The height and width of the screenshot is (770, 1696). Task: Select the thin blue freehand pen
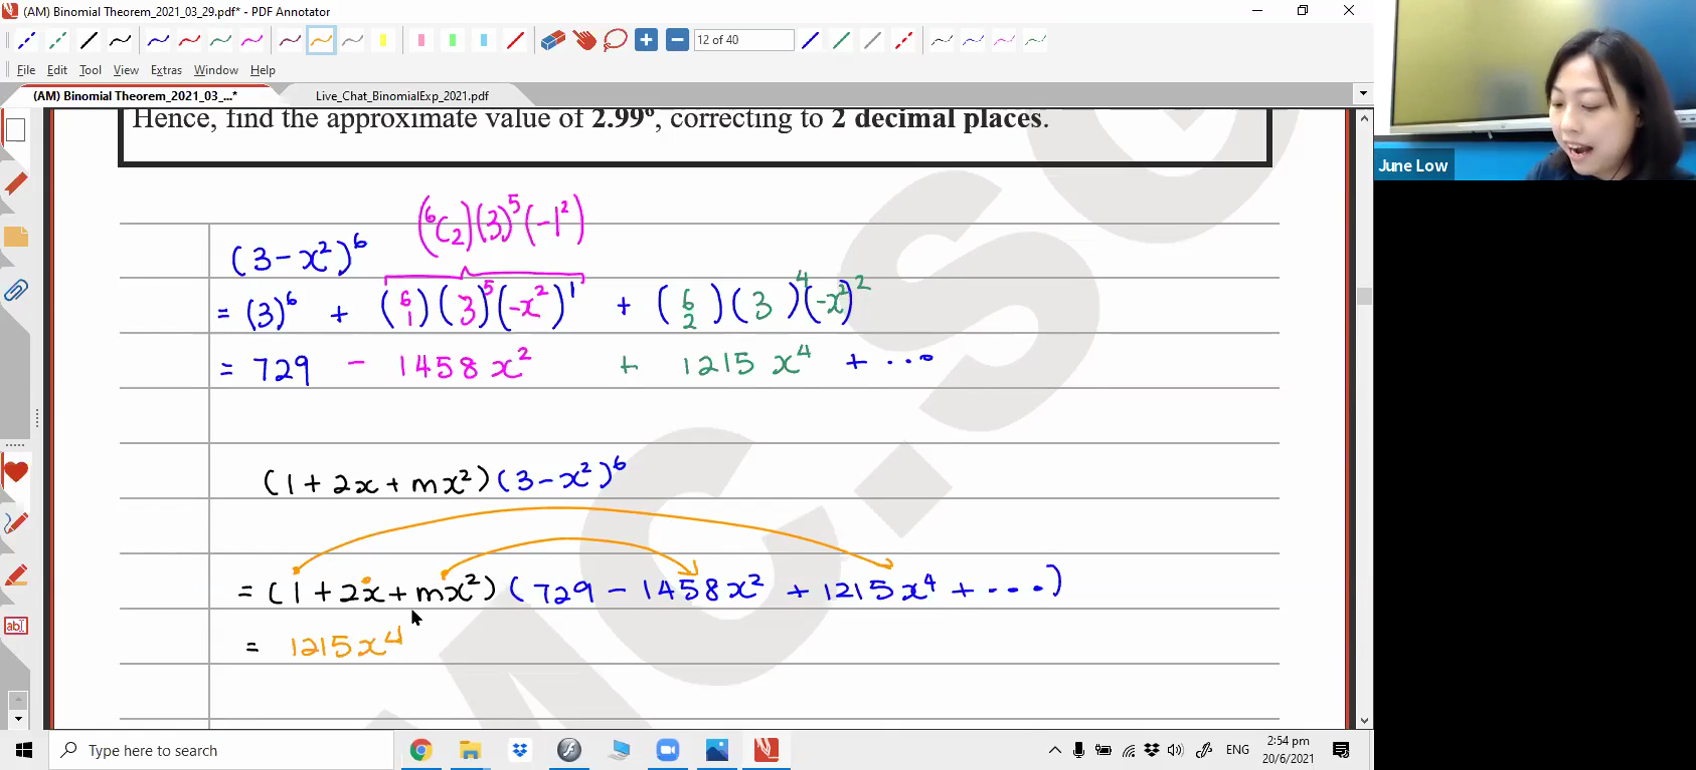(x=973, y=41)
